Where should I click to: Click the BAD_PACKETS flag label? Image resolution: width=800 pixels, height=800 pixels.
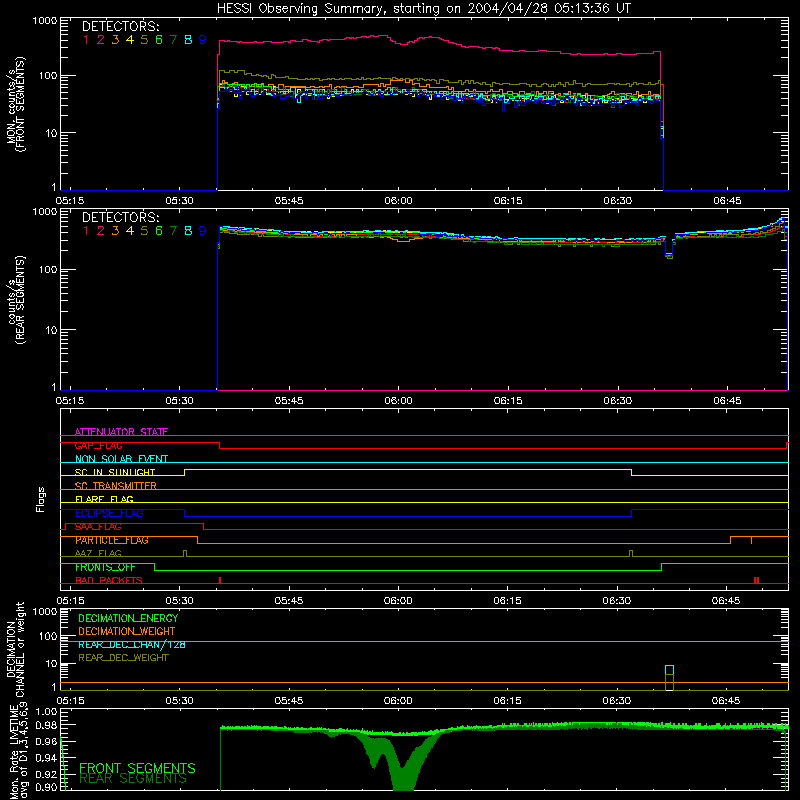click(x=109, y=581)
